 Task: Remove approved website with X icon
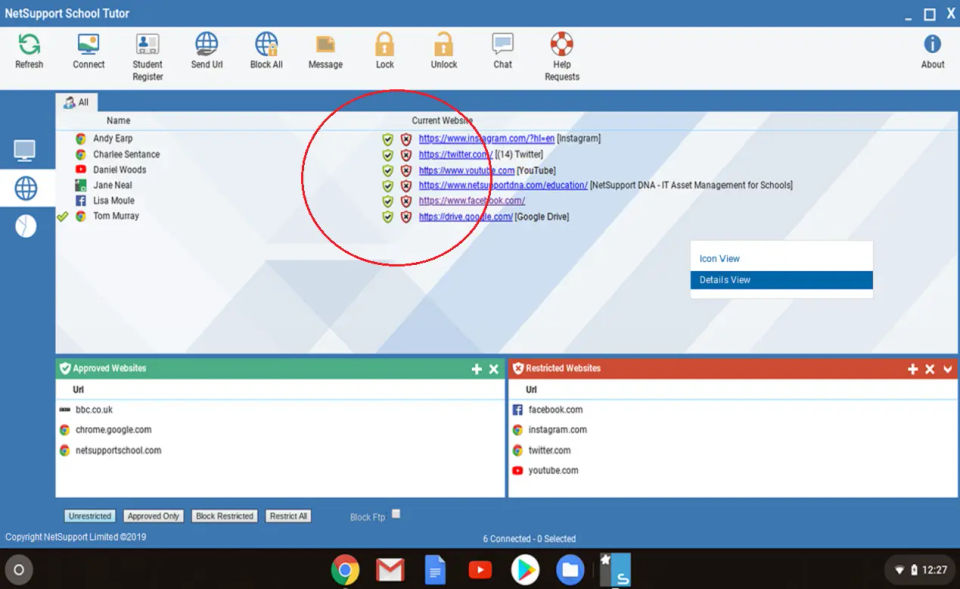coord(493,369)
